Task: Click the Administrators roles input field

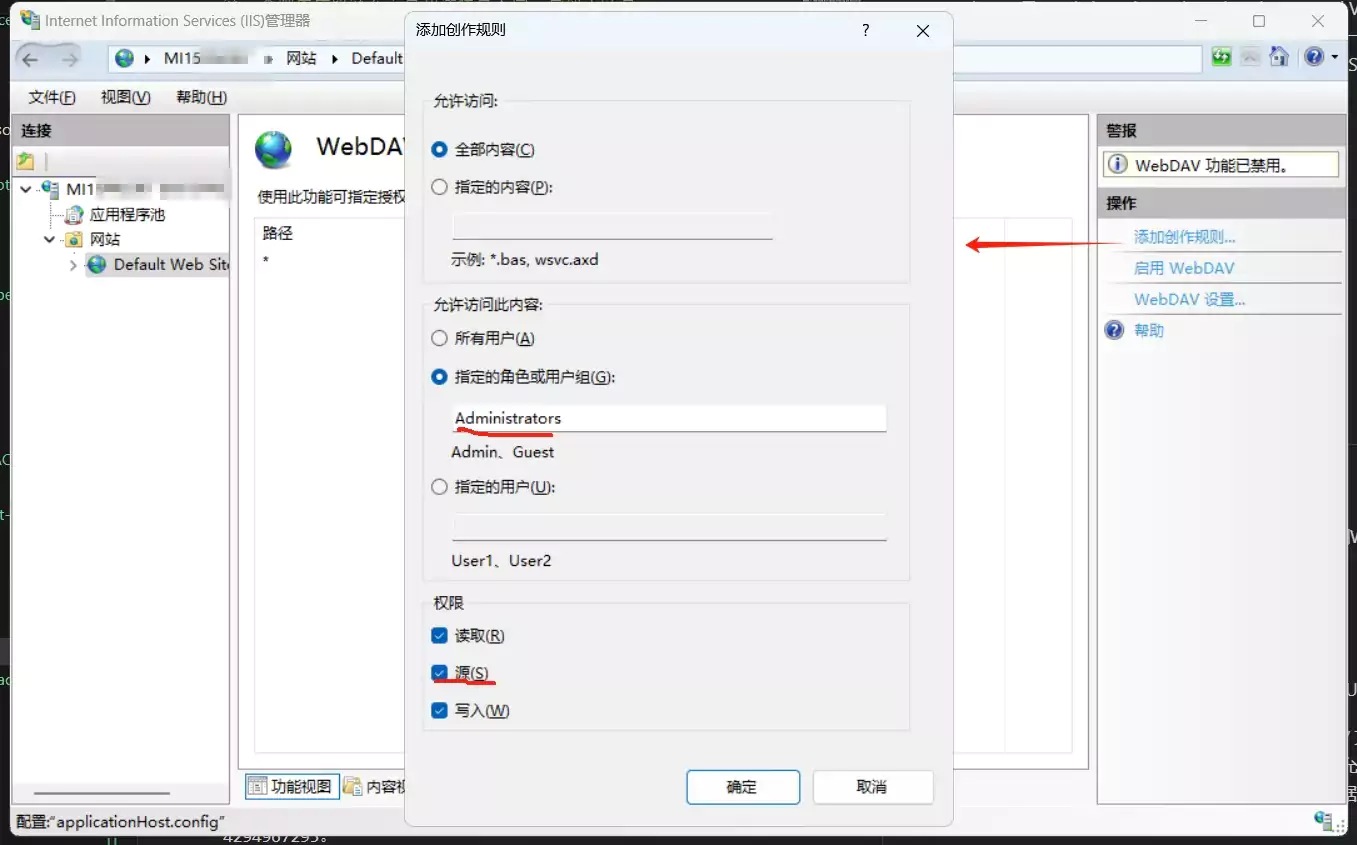Action: click(x=669, y=418)
